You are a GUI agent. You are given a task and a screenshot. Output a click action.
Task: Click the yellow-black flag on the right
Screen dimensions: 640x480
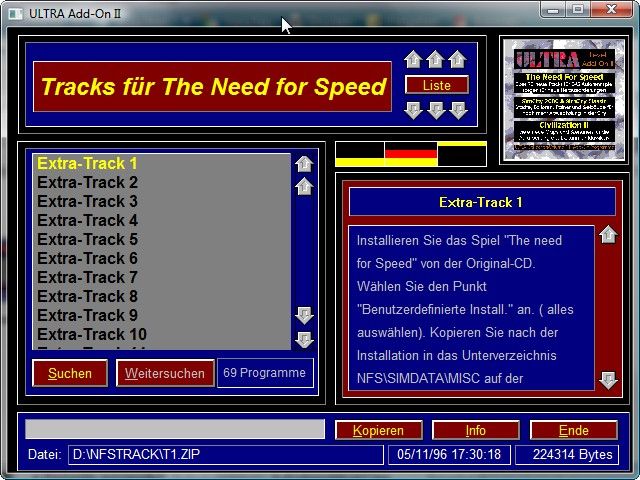point(462,154)
